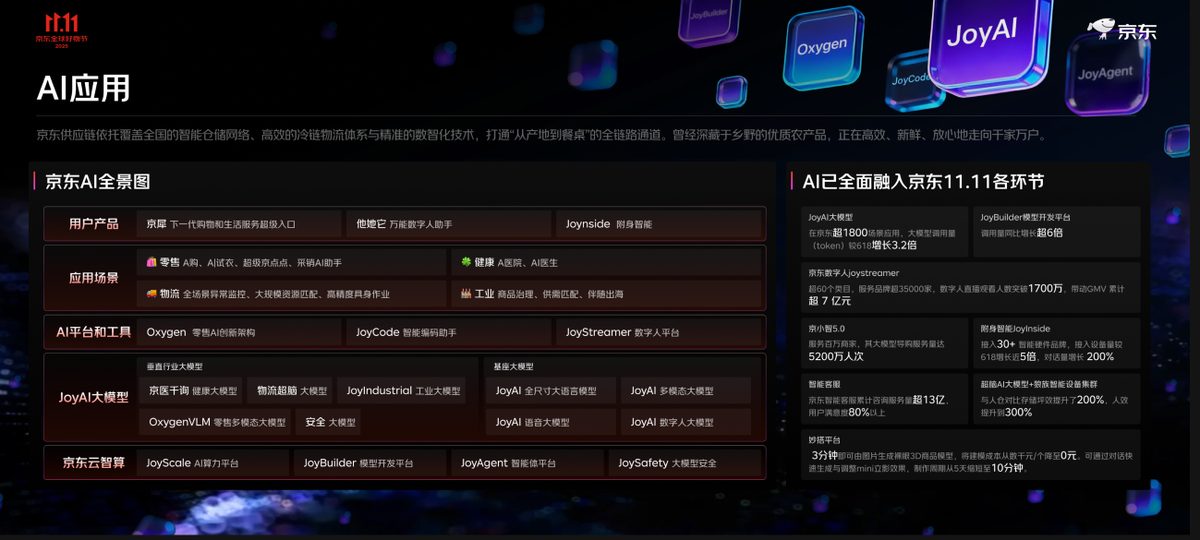Screen dimensions: 1200x540
Task: Click the JD.com dog logo
Action: point(1103,28)
